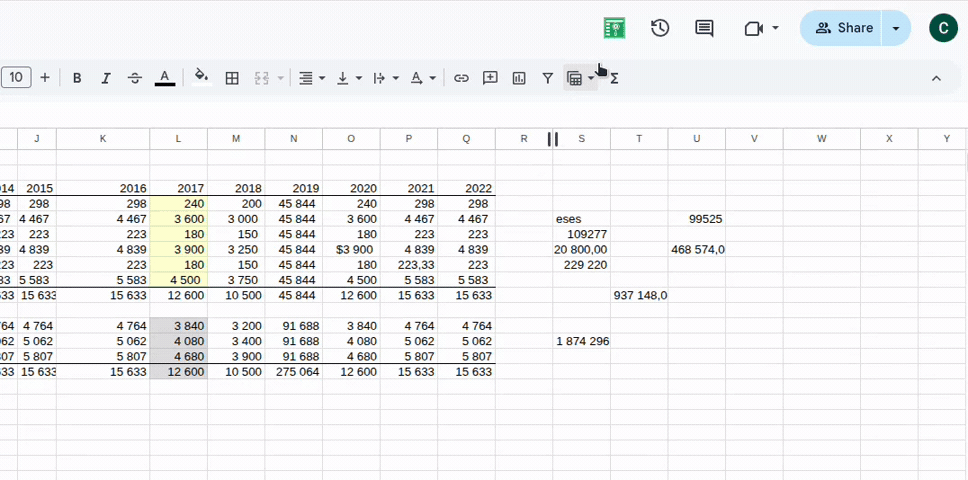This screenshot has height=480, width=968.
Task: Select the cell containing 3 250
Action: coord(236,249)
